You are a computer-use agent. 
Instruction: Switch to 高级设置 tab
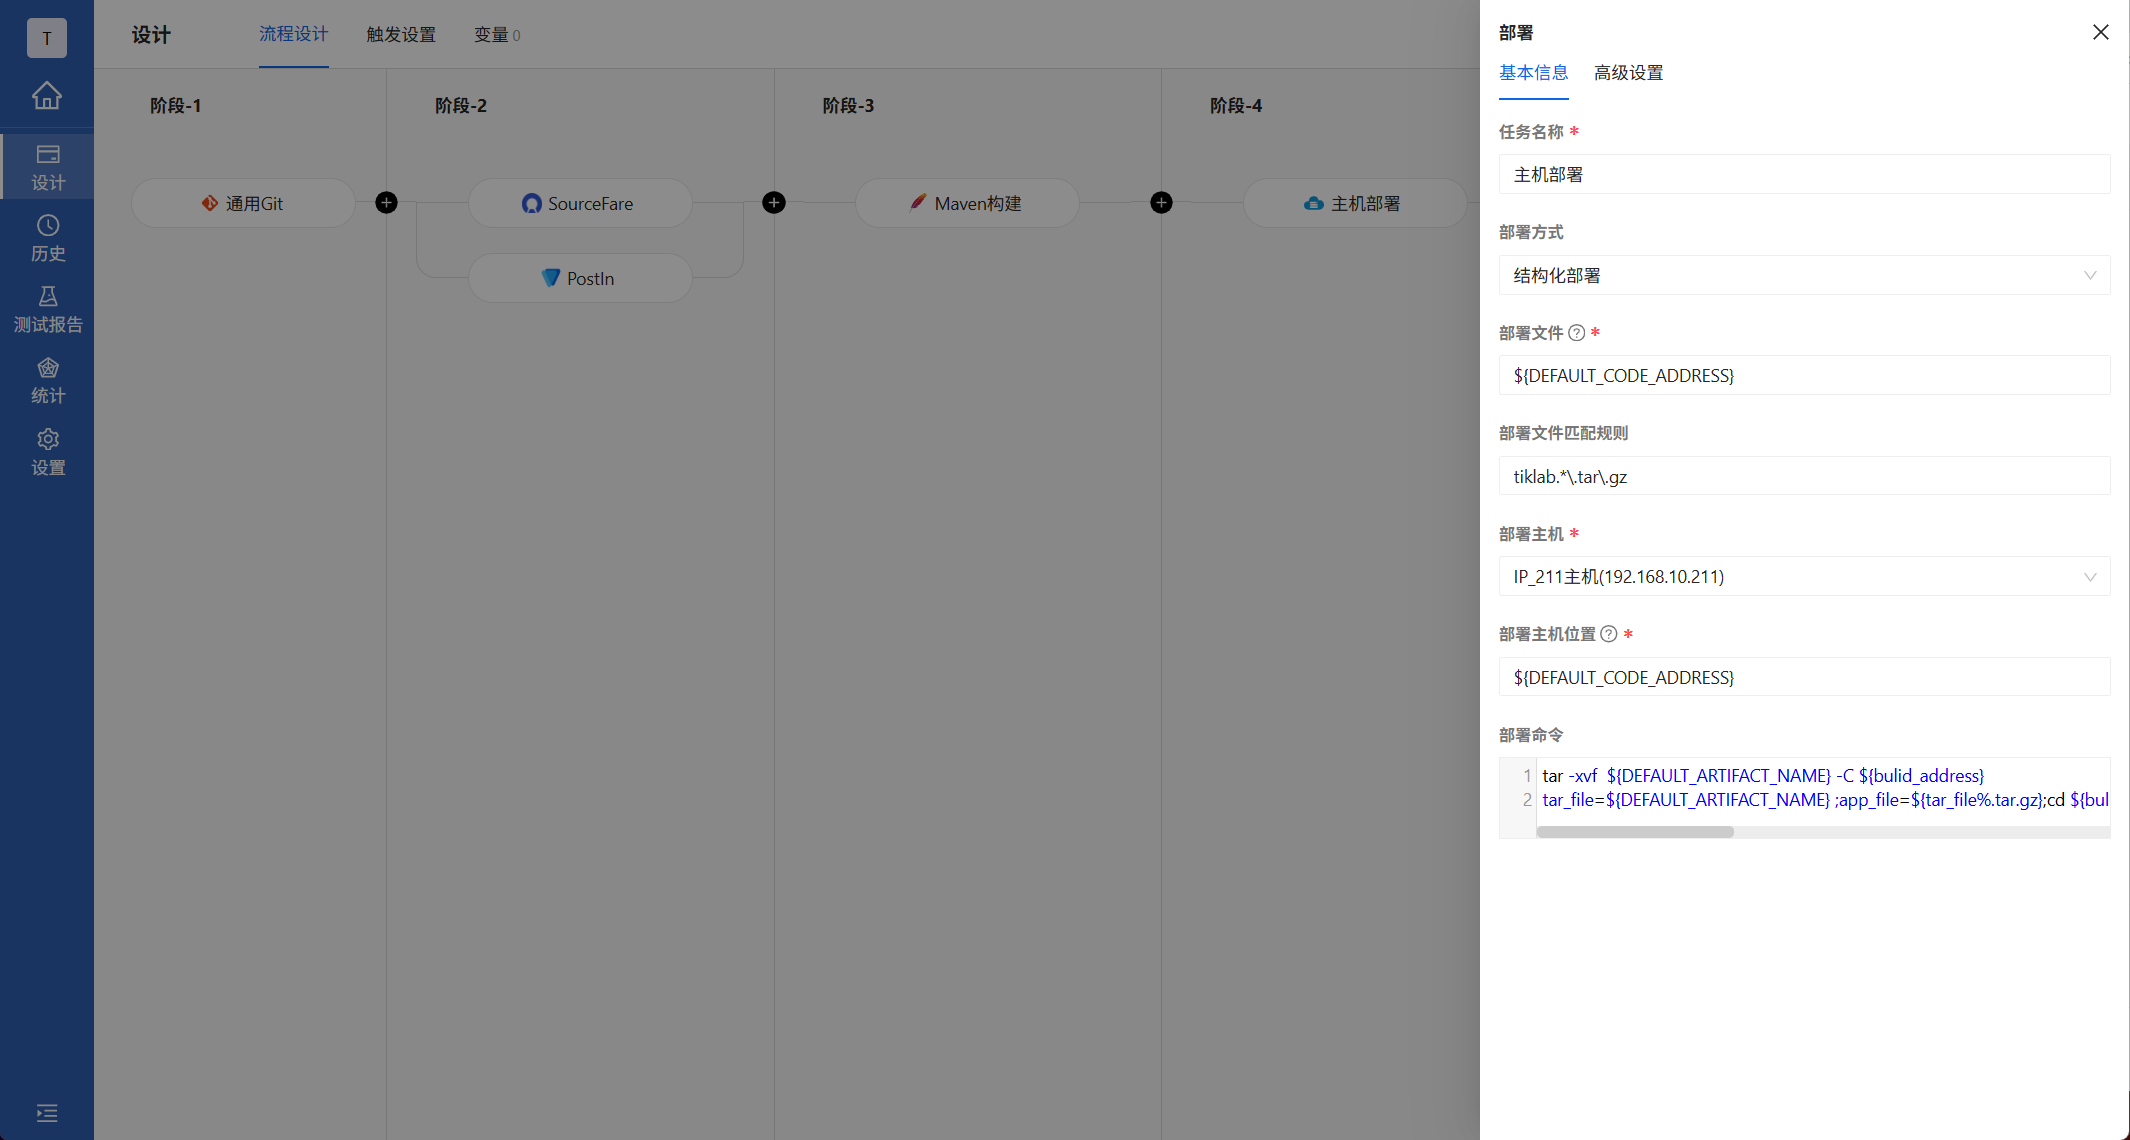(1628, 73)
